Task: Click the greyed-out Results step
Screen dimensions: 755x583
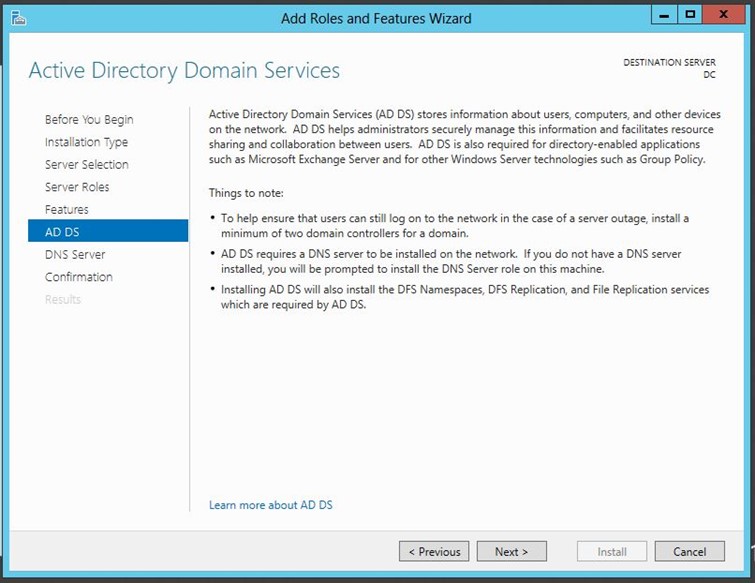Action: [x=63, y=299]
